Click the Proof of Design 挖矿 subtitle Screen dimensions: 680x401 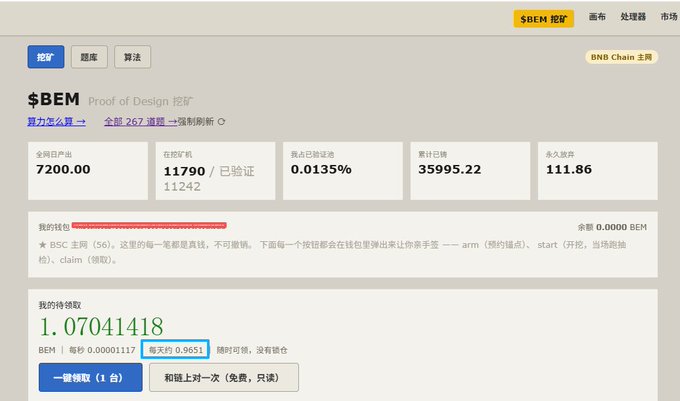pyautogui.click(x=141, y=101)
